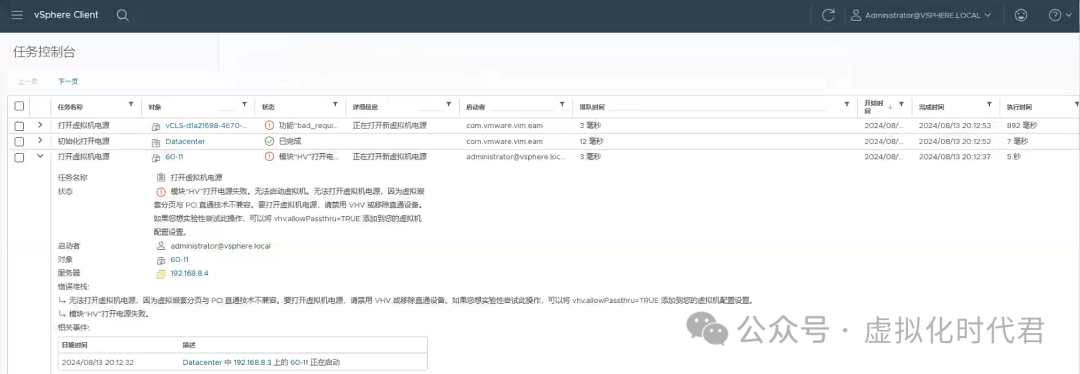Open 60-11 link beside 对象 in details
Viewport: 1080px width, 374px height.
point(179,260)
